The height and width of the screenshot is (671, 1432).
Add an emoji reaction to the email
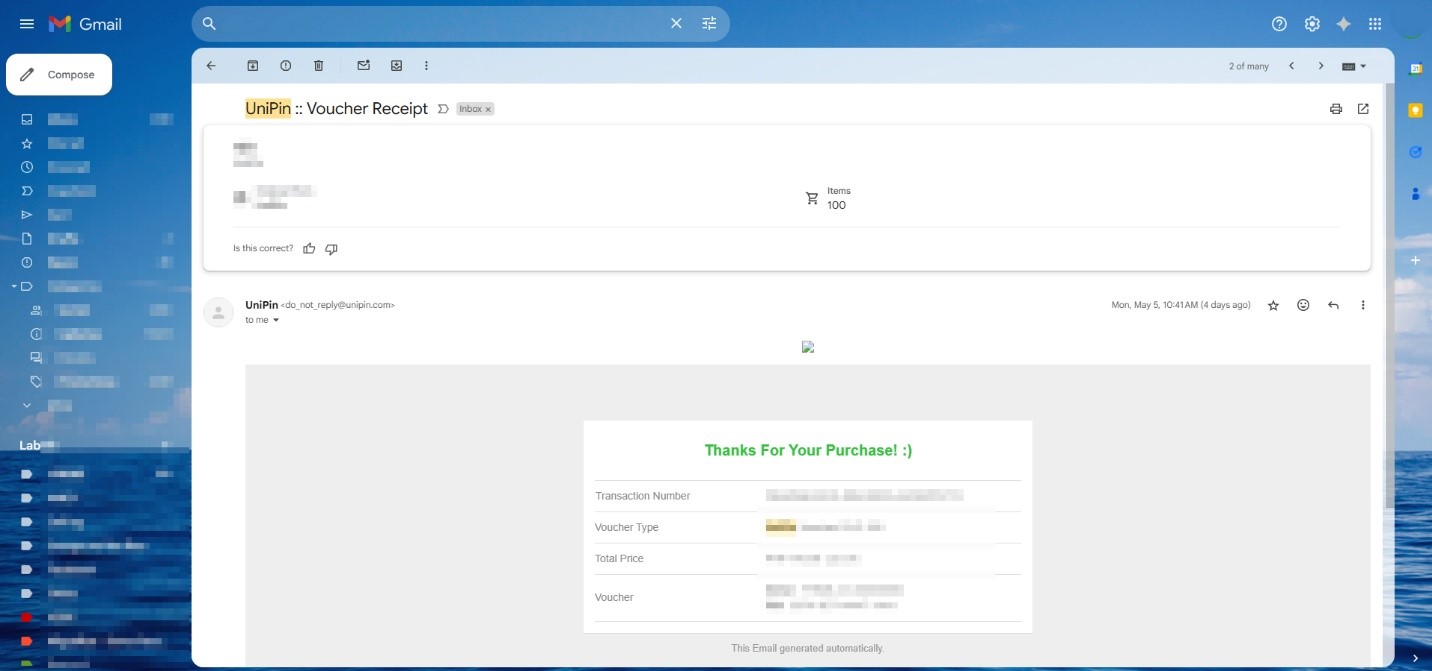point(1303,305)
